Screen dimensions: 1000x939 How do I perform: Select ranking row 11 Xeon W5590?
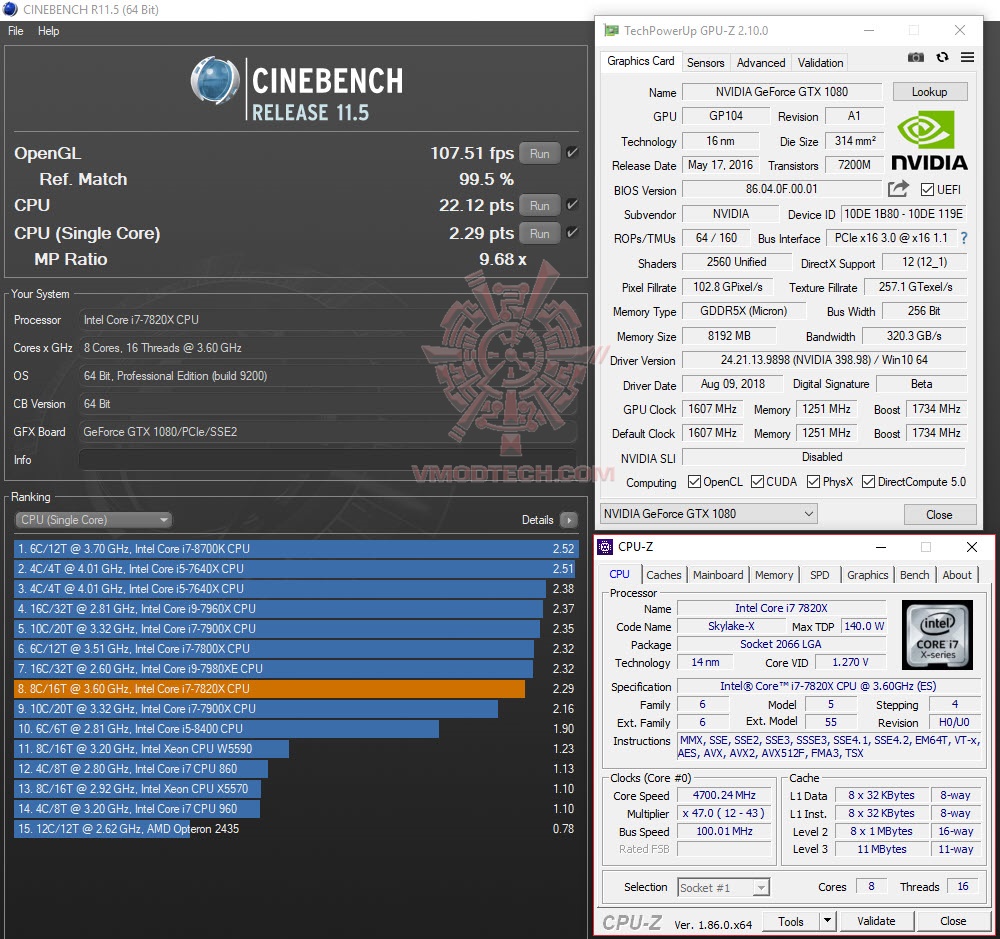[x=296, y=748]
